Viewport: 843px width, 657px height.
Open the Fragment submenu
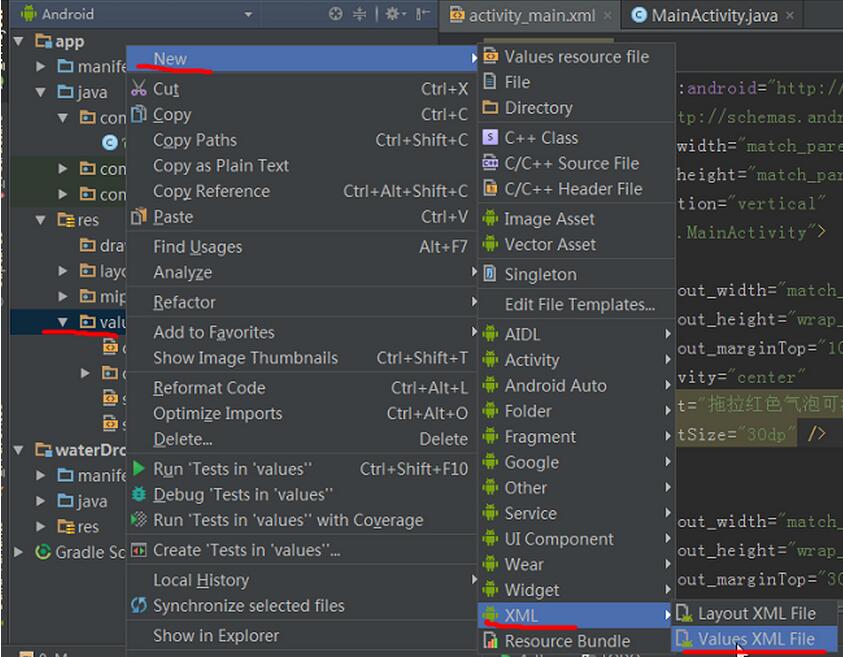[576, 436]
